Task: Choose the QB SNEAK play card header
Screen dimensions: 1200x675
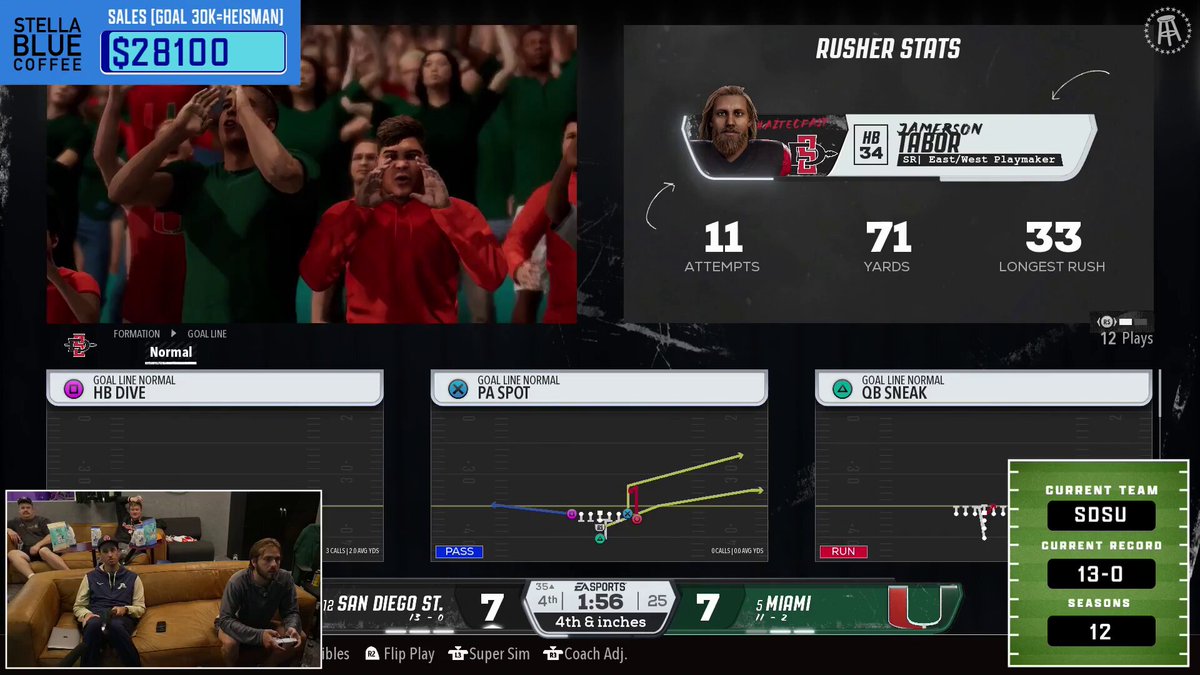Action: [984, 388]
